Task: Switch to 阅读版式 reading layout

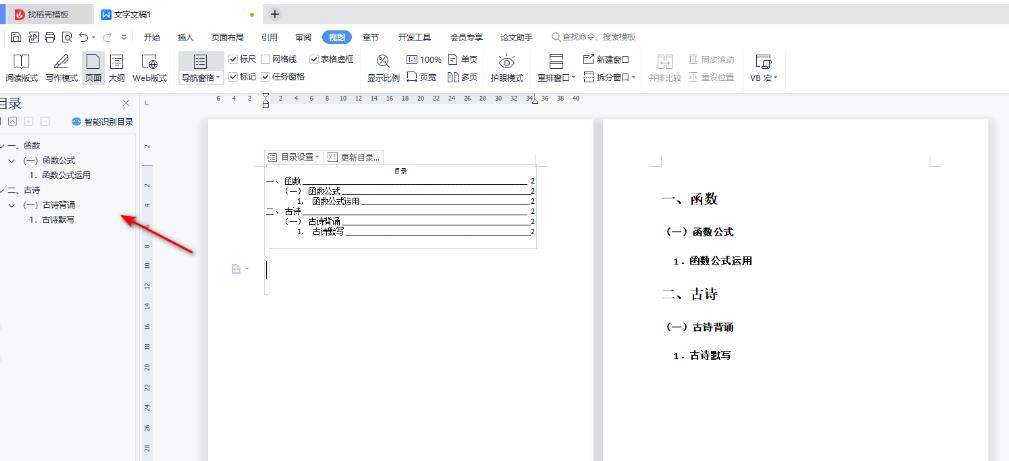Action: tap(21, 68)
